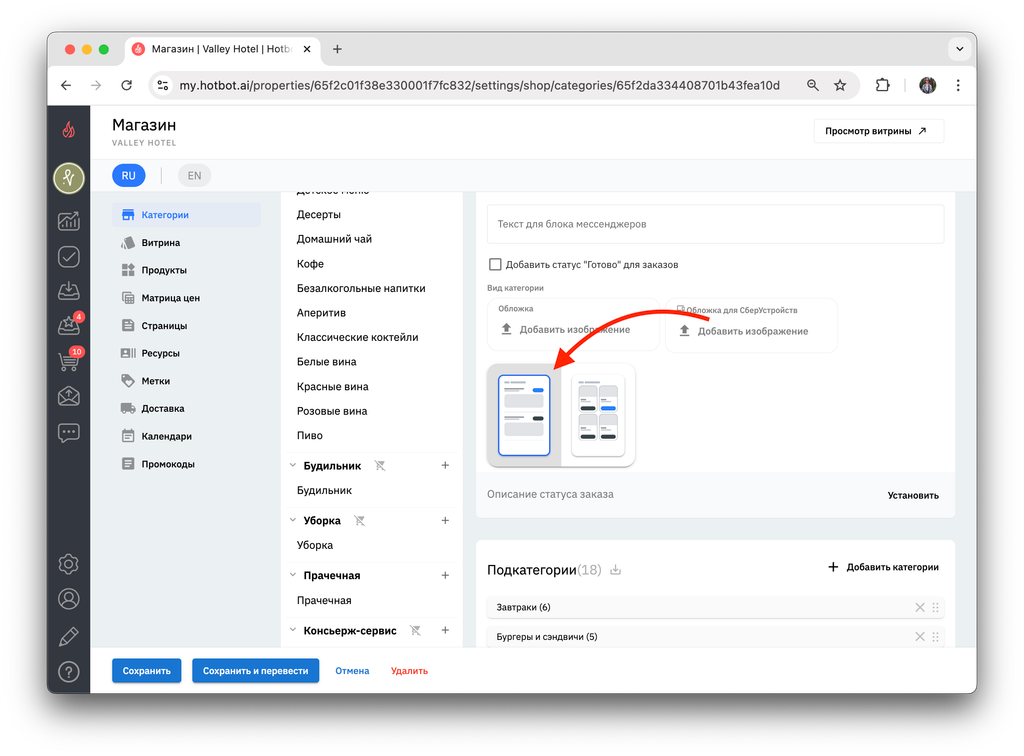Collapse the Прачечная category group
The height and width of the screenshot is (756, 1024).
click(293, 575)
